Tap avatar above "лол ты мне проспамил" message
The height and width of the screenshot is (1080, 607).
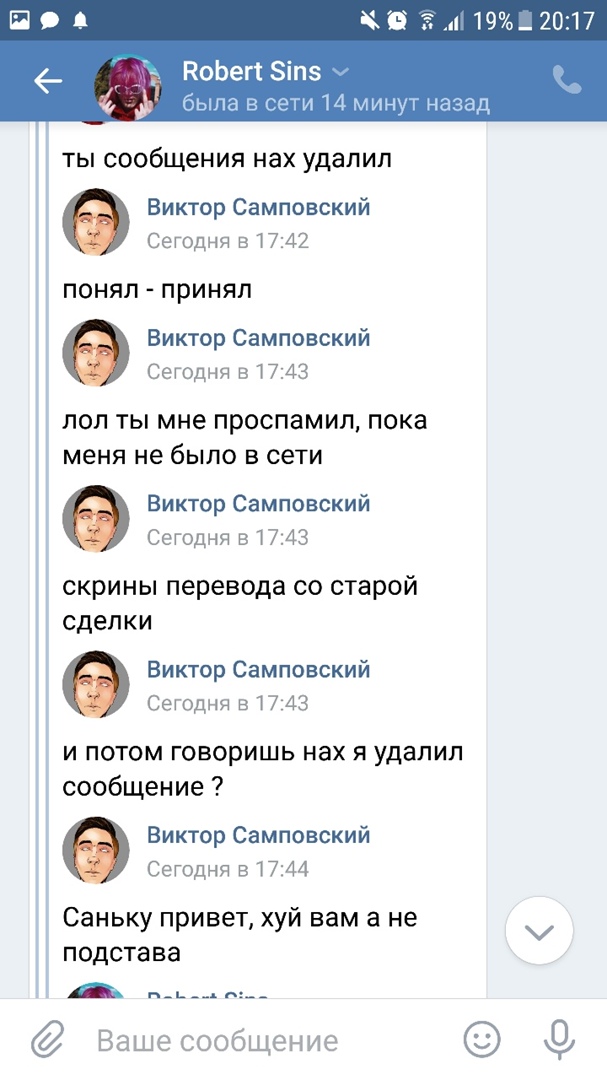click(96, 353)
